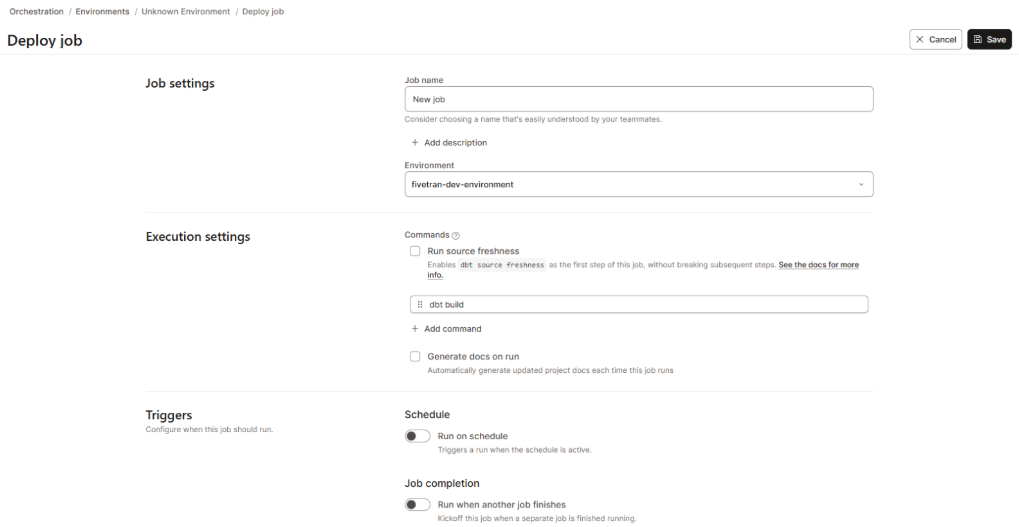Click the dbt build command field

(x=640, y=304)
